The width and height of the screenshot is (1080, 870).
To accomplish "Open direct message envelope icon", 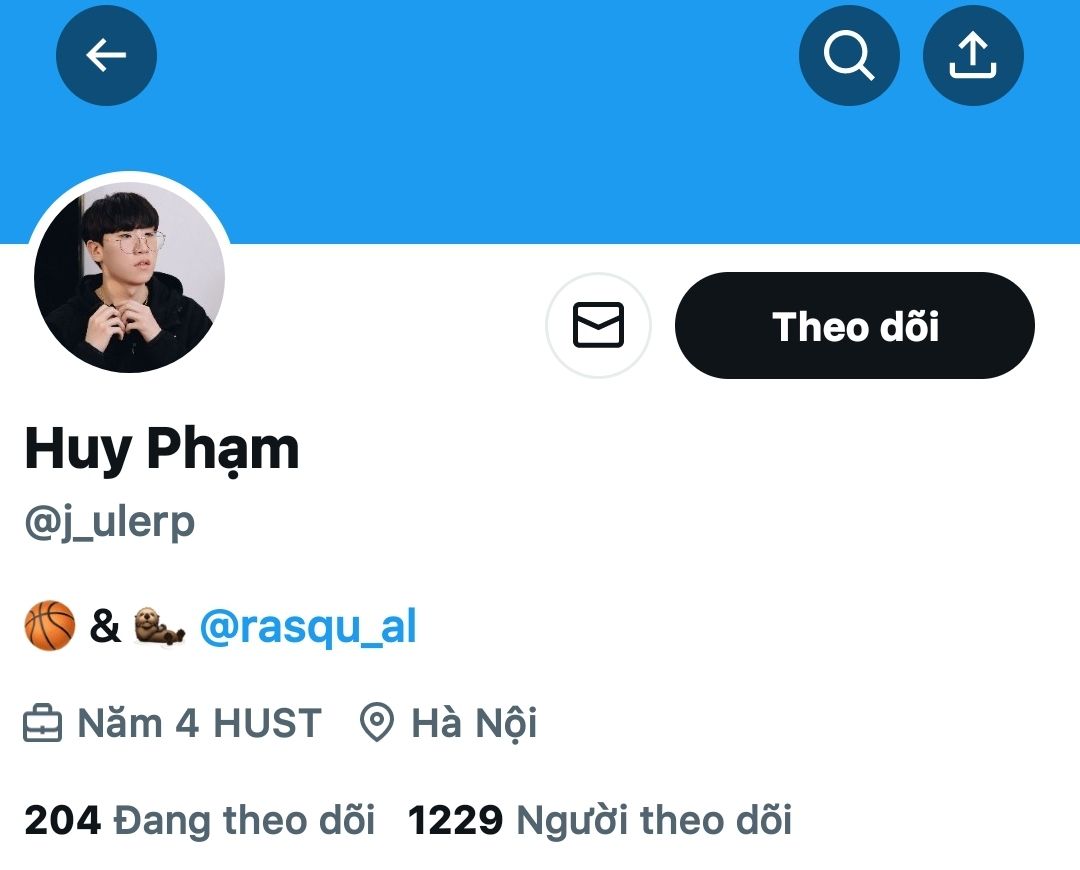I will tap(599, 325).
